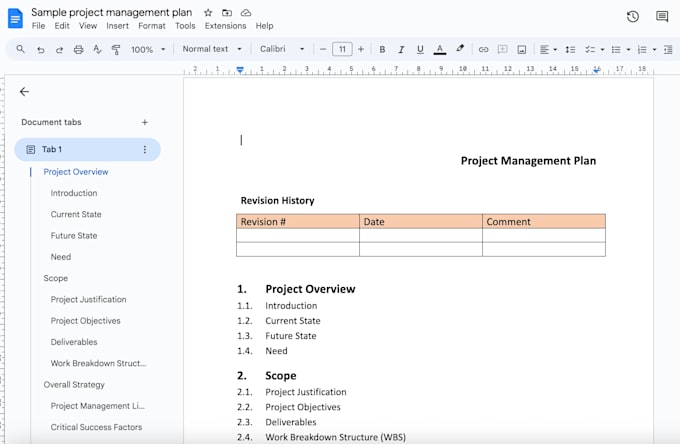Jump to Need in outline
Screen dimensions: 680x444
pyautogui.click(x=61, y=257)
